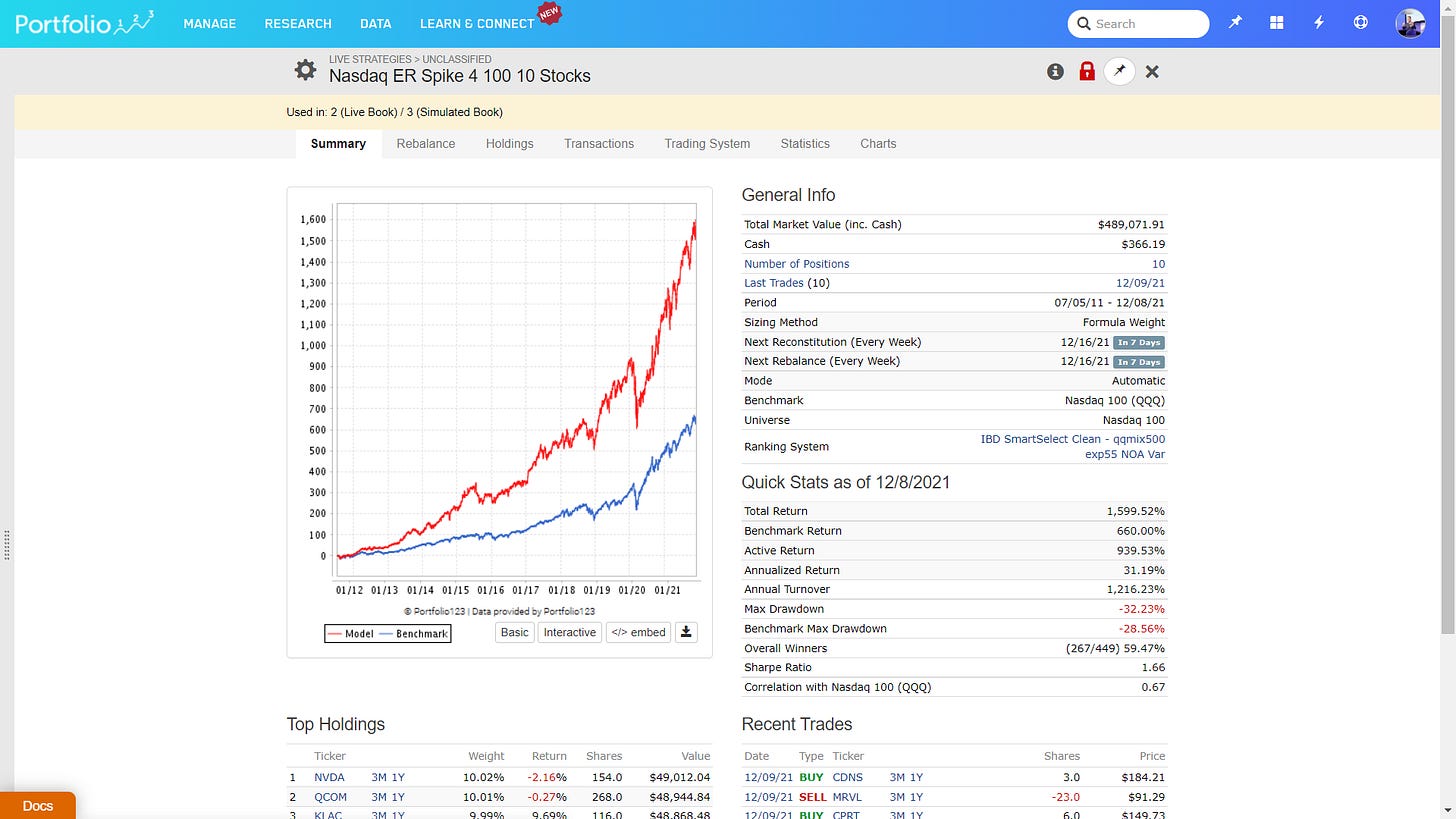Switch to the Transactions tab
Viewport: 1456px width, 819px height.
tap(599, 143)
